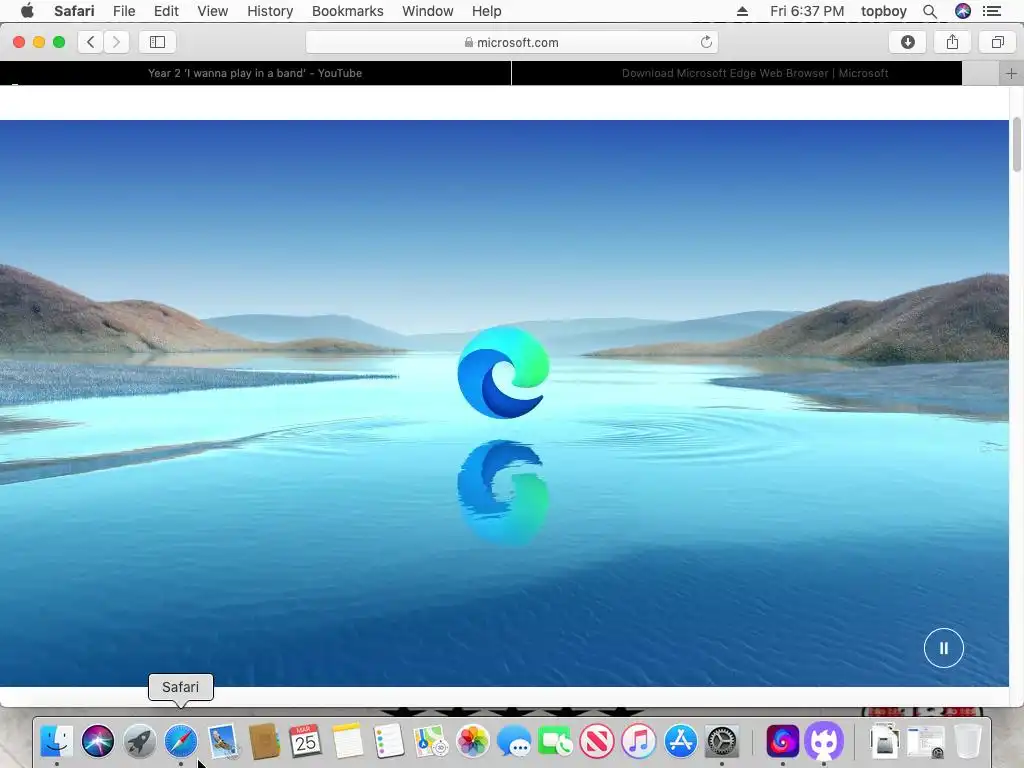Open Reminders from the Dock
Image resolution: width=1024 pixels, height=768 pixels.
click(389, 741)
